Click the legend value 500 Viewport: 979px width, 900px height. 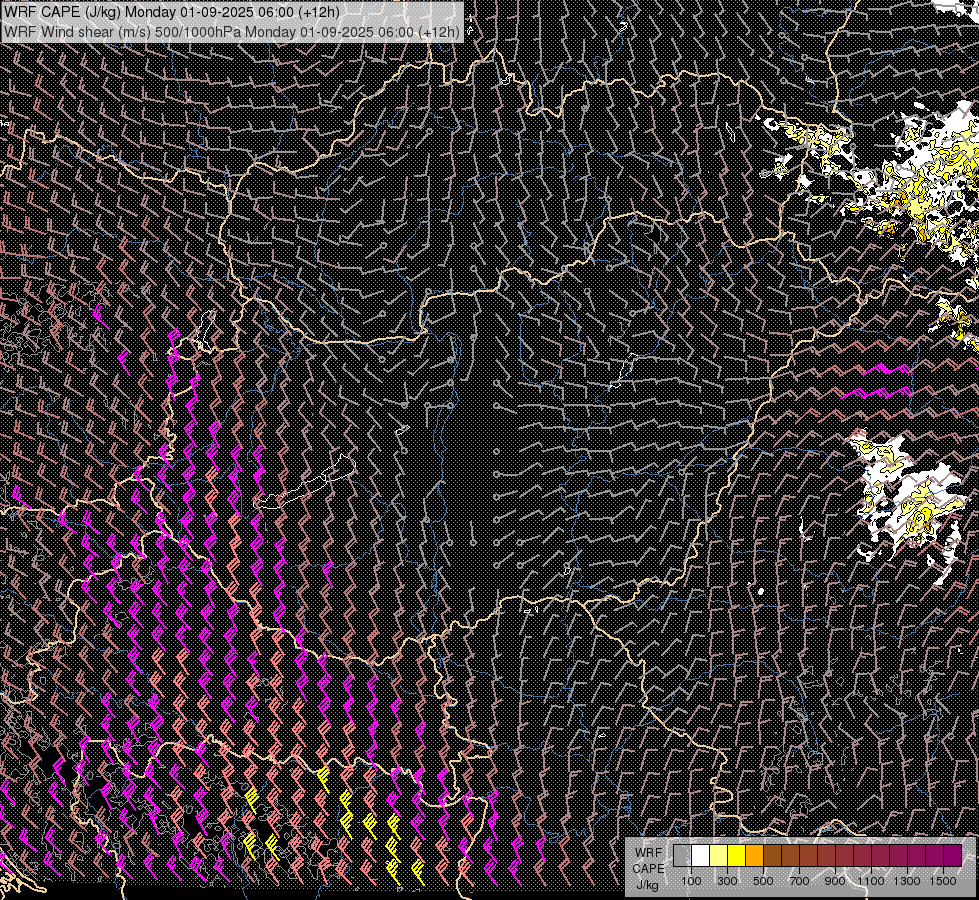[763, 881]
